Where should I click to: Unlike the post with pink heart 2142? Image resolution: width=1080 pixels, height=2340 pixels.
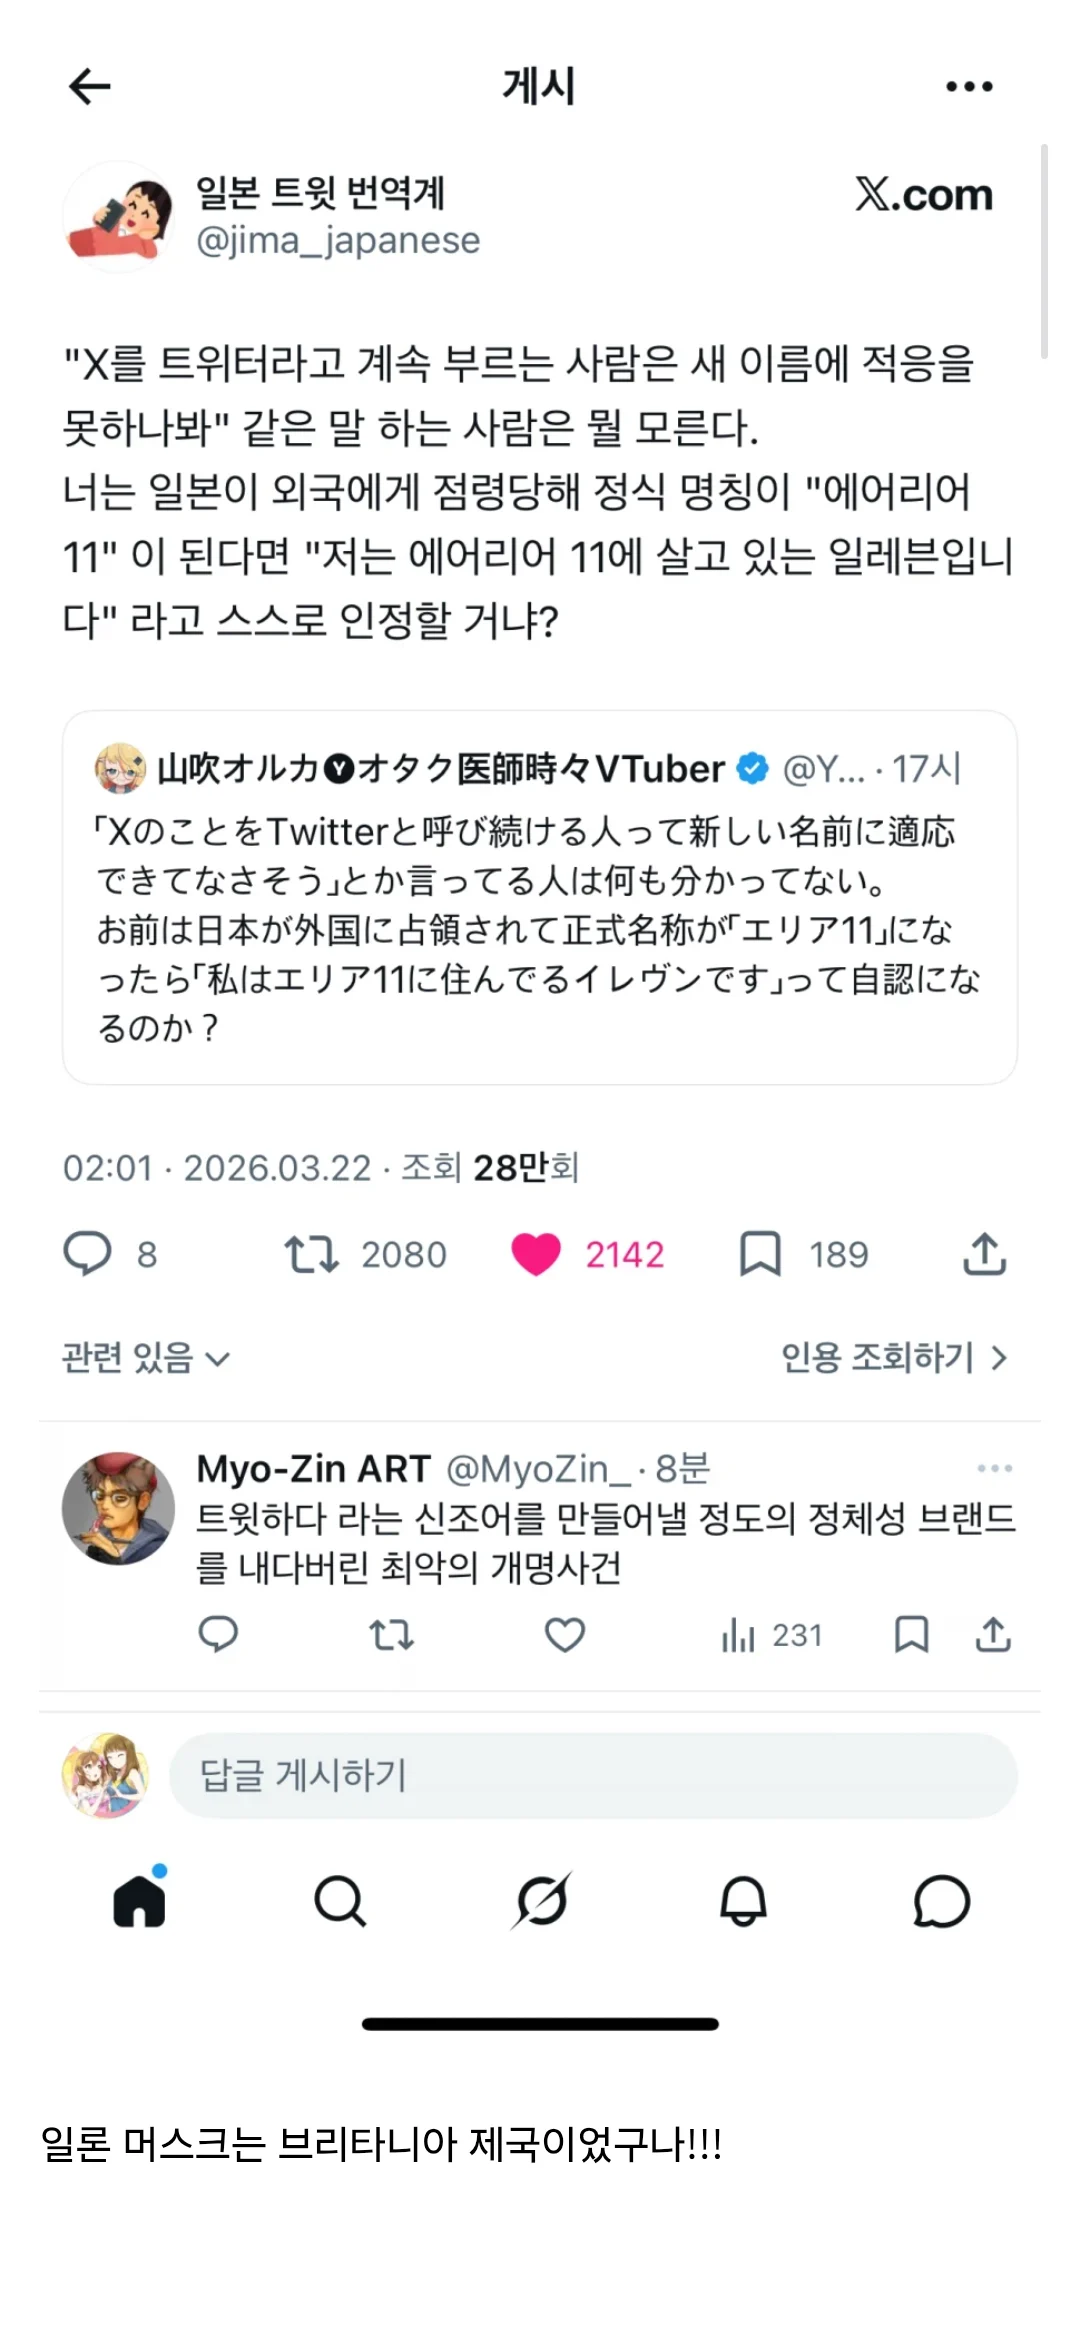click(536, 1254)
